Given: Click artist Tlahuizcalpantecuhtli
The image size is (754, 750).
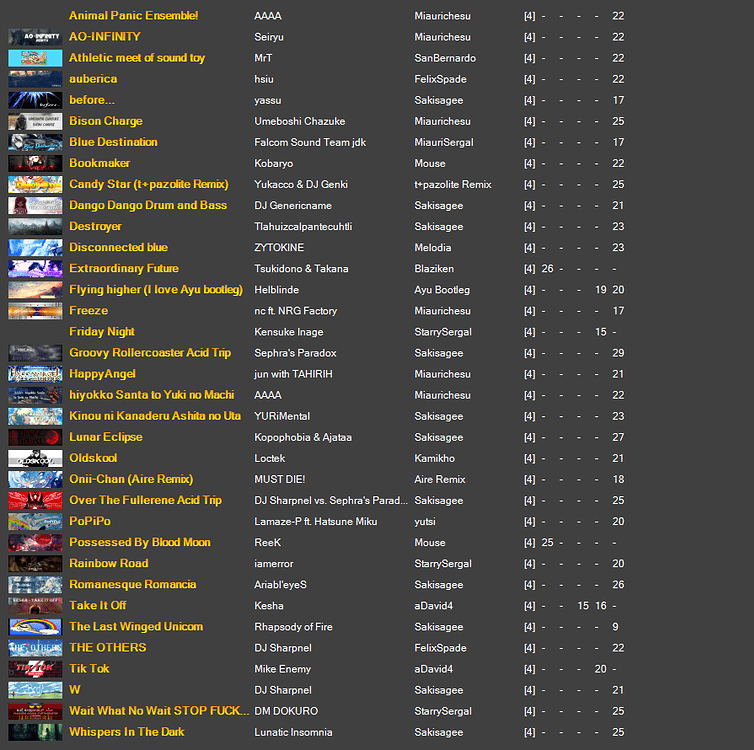Looking at the screenshot, I should (x=303, y=227).
